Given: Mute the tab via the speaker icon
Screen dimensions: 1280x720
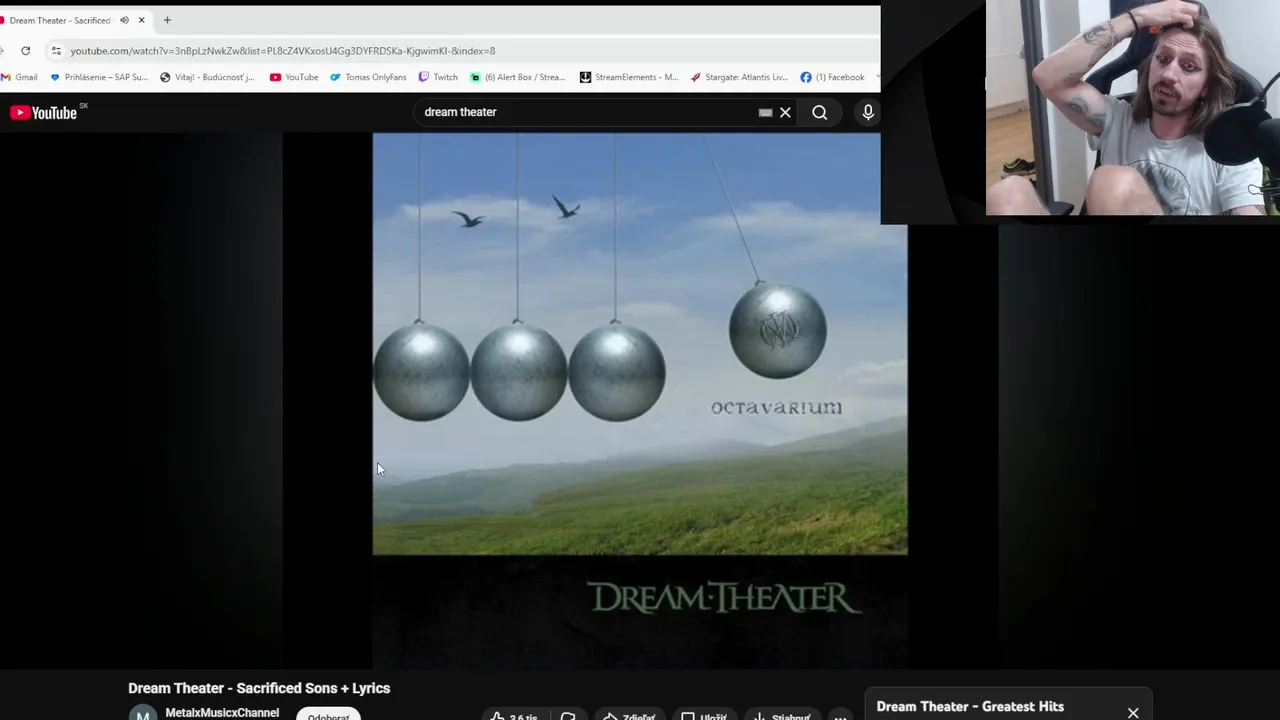Looking at the screenshot, I should (124, 20).
